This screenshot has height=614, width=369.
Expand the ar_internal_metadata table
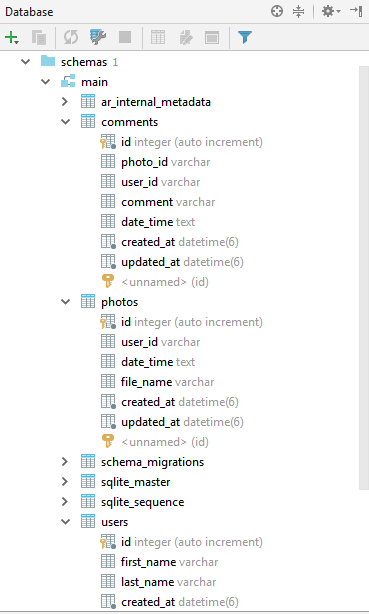(x=65, y=102)
